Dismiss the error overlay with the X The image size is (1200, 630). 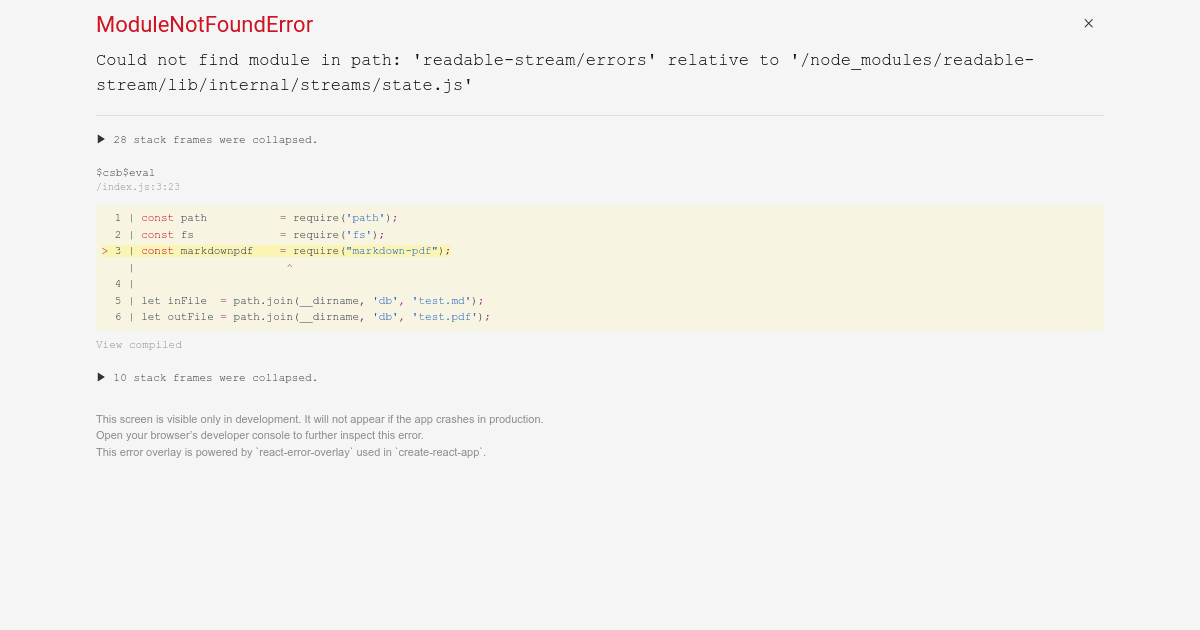1088,22
